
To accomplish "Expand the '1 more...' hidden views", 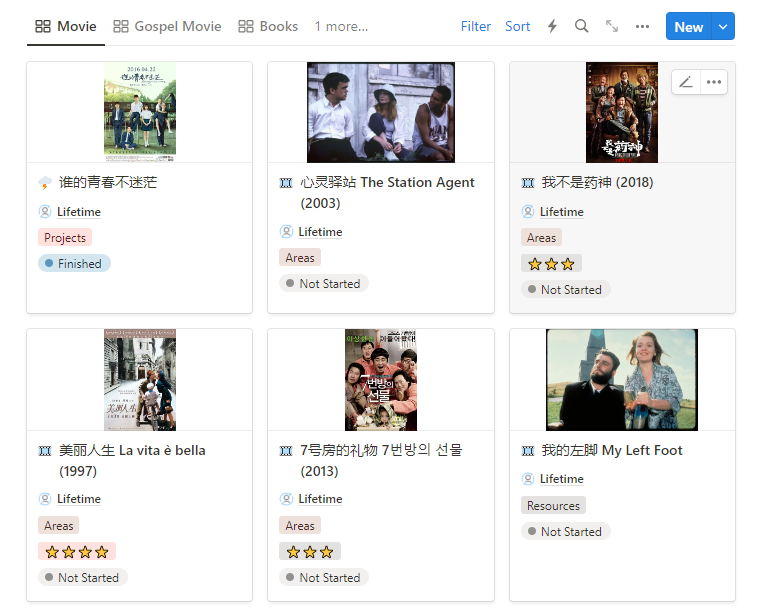I will tap(341, 27).
